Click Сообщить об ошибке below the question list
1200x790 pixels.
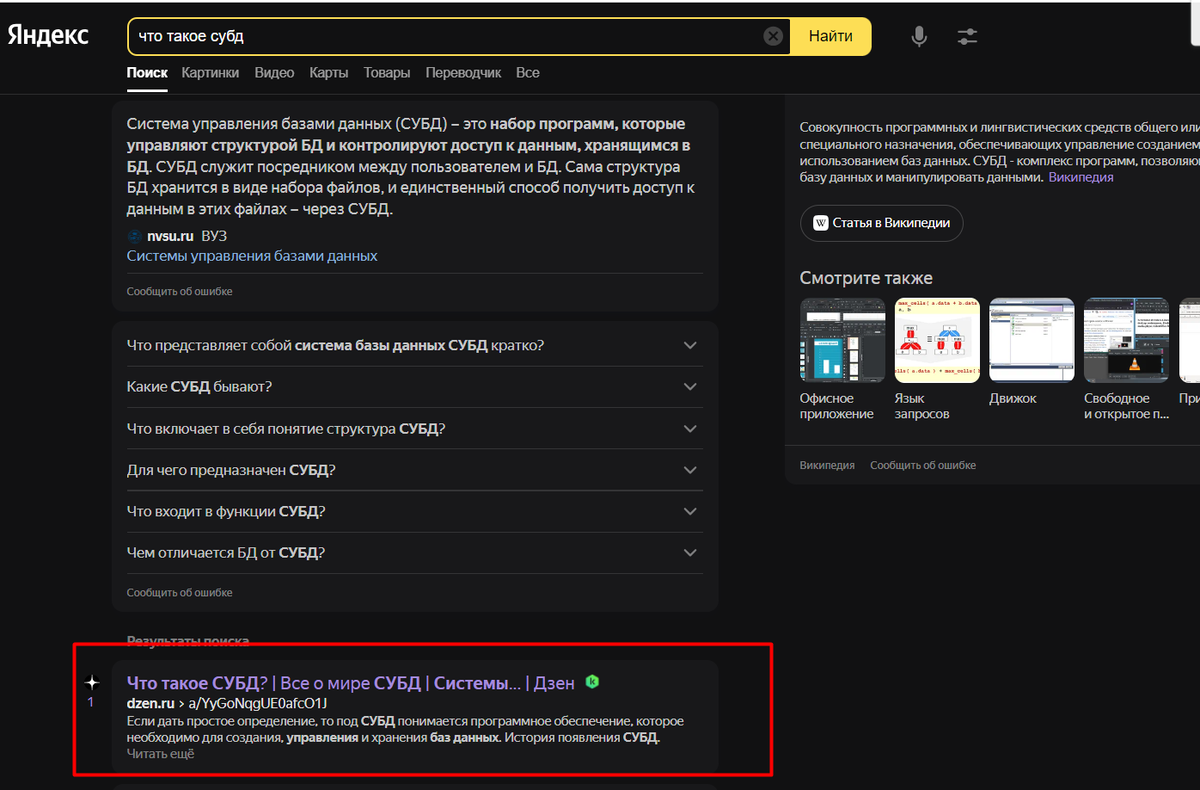pos(180,593)
